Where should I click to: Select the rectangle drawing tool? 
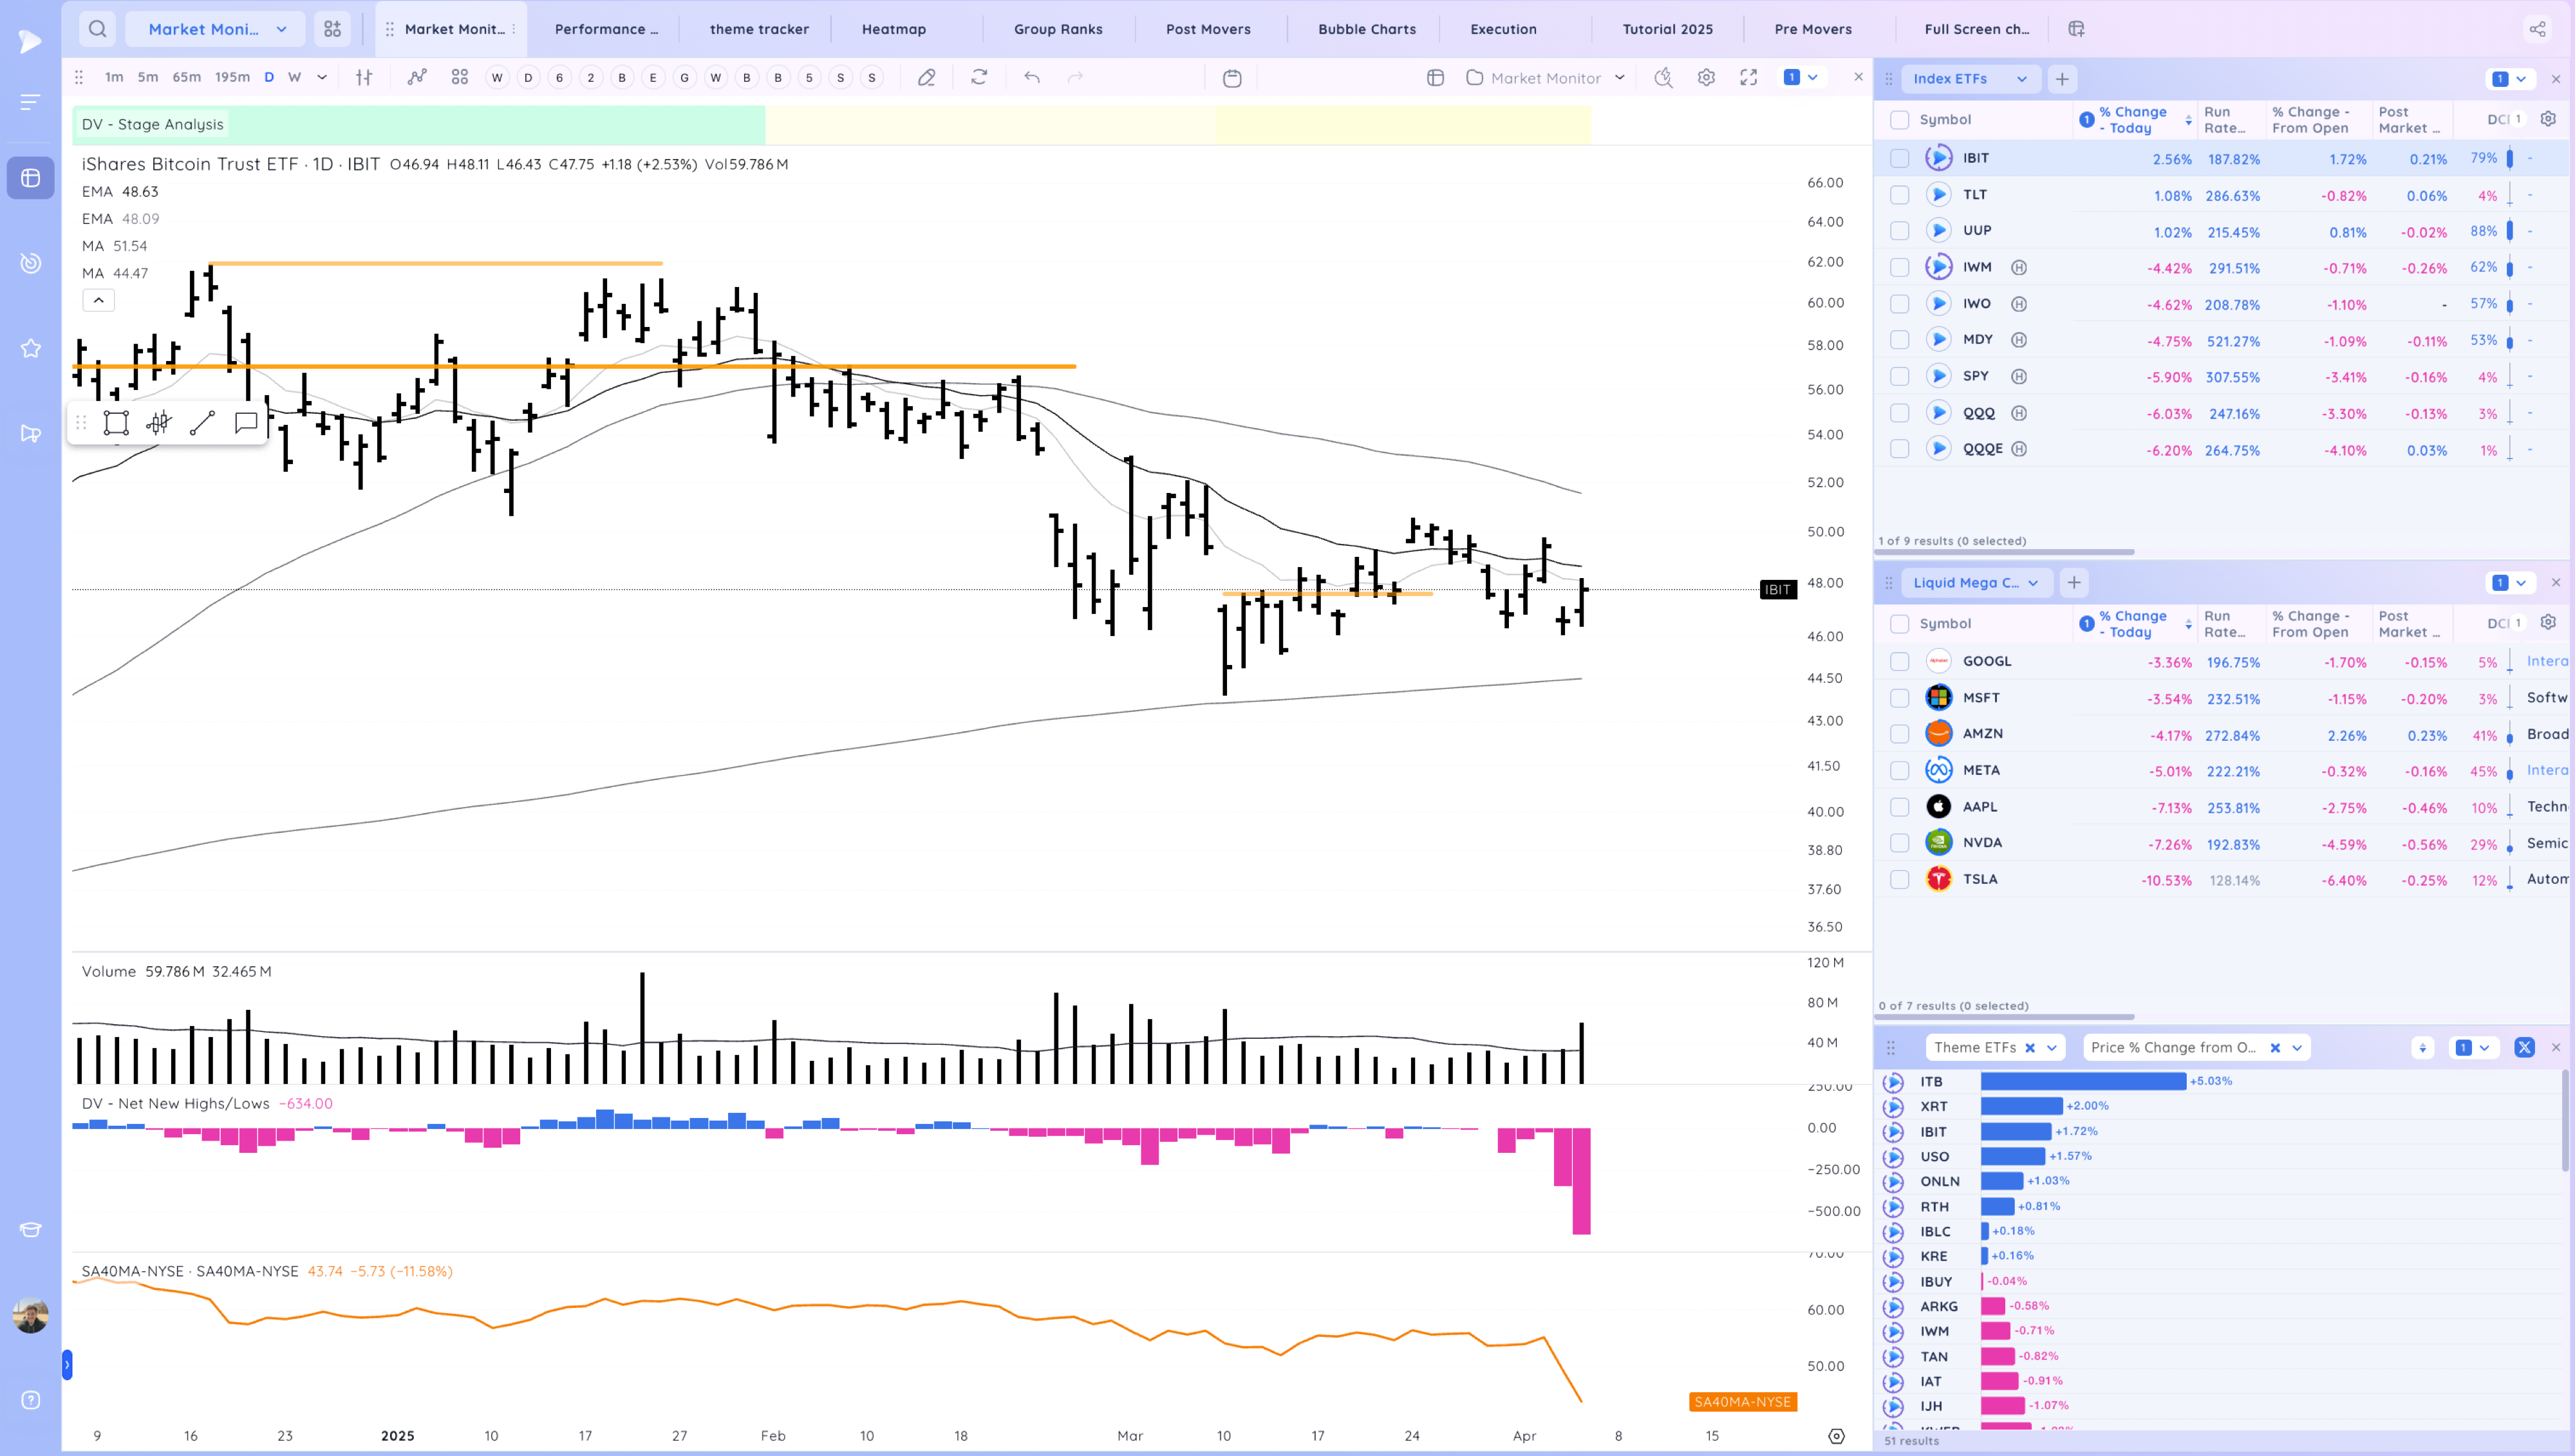pos(116,423)
